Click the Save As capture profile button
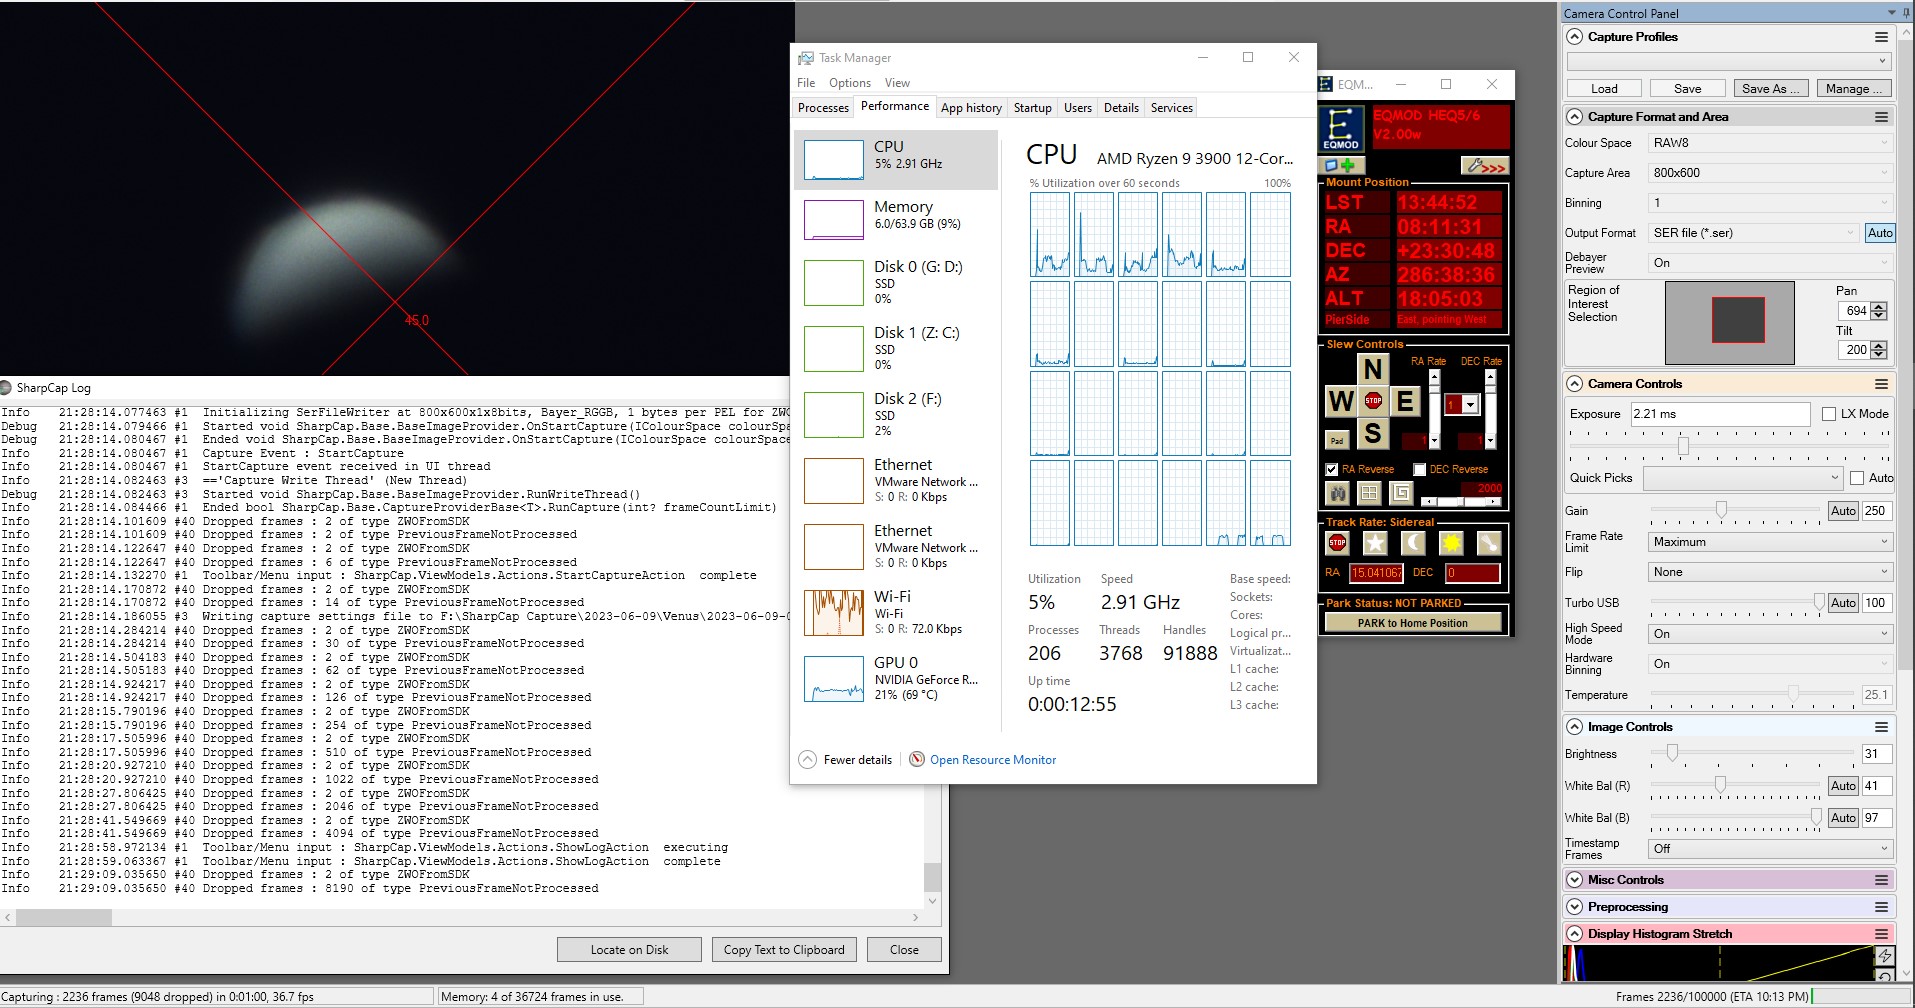The width and height of the screenshot is (1915, 1008). click(1770, 89)
